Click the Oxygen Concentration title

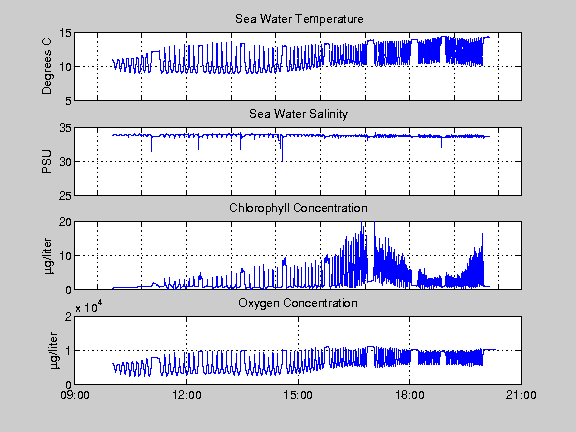298,303
